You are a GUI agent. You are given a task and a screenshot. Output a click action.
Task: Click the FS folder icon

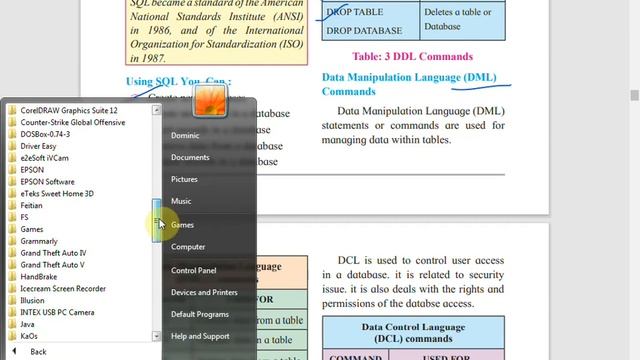12,217
